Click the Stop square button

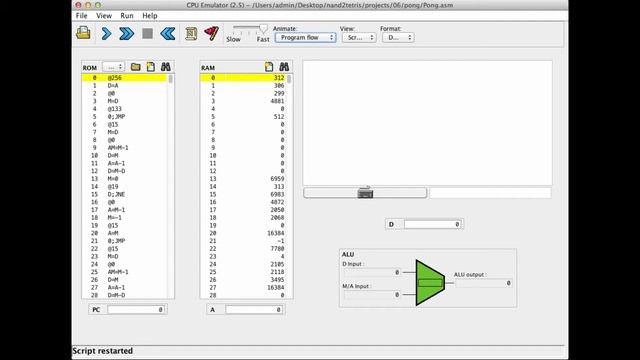147,33
